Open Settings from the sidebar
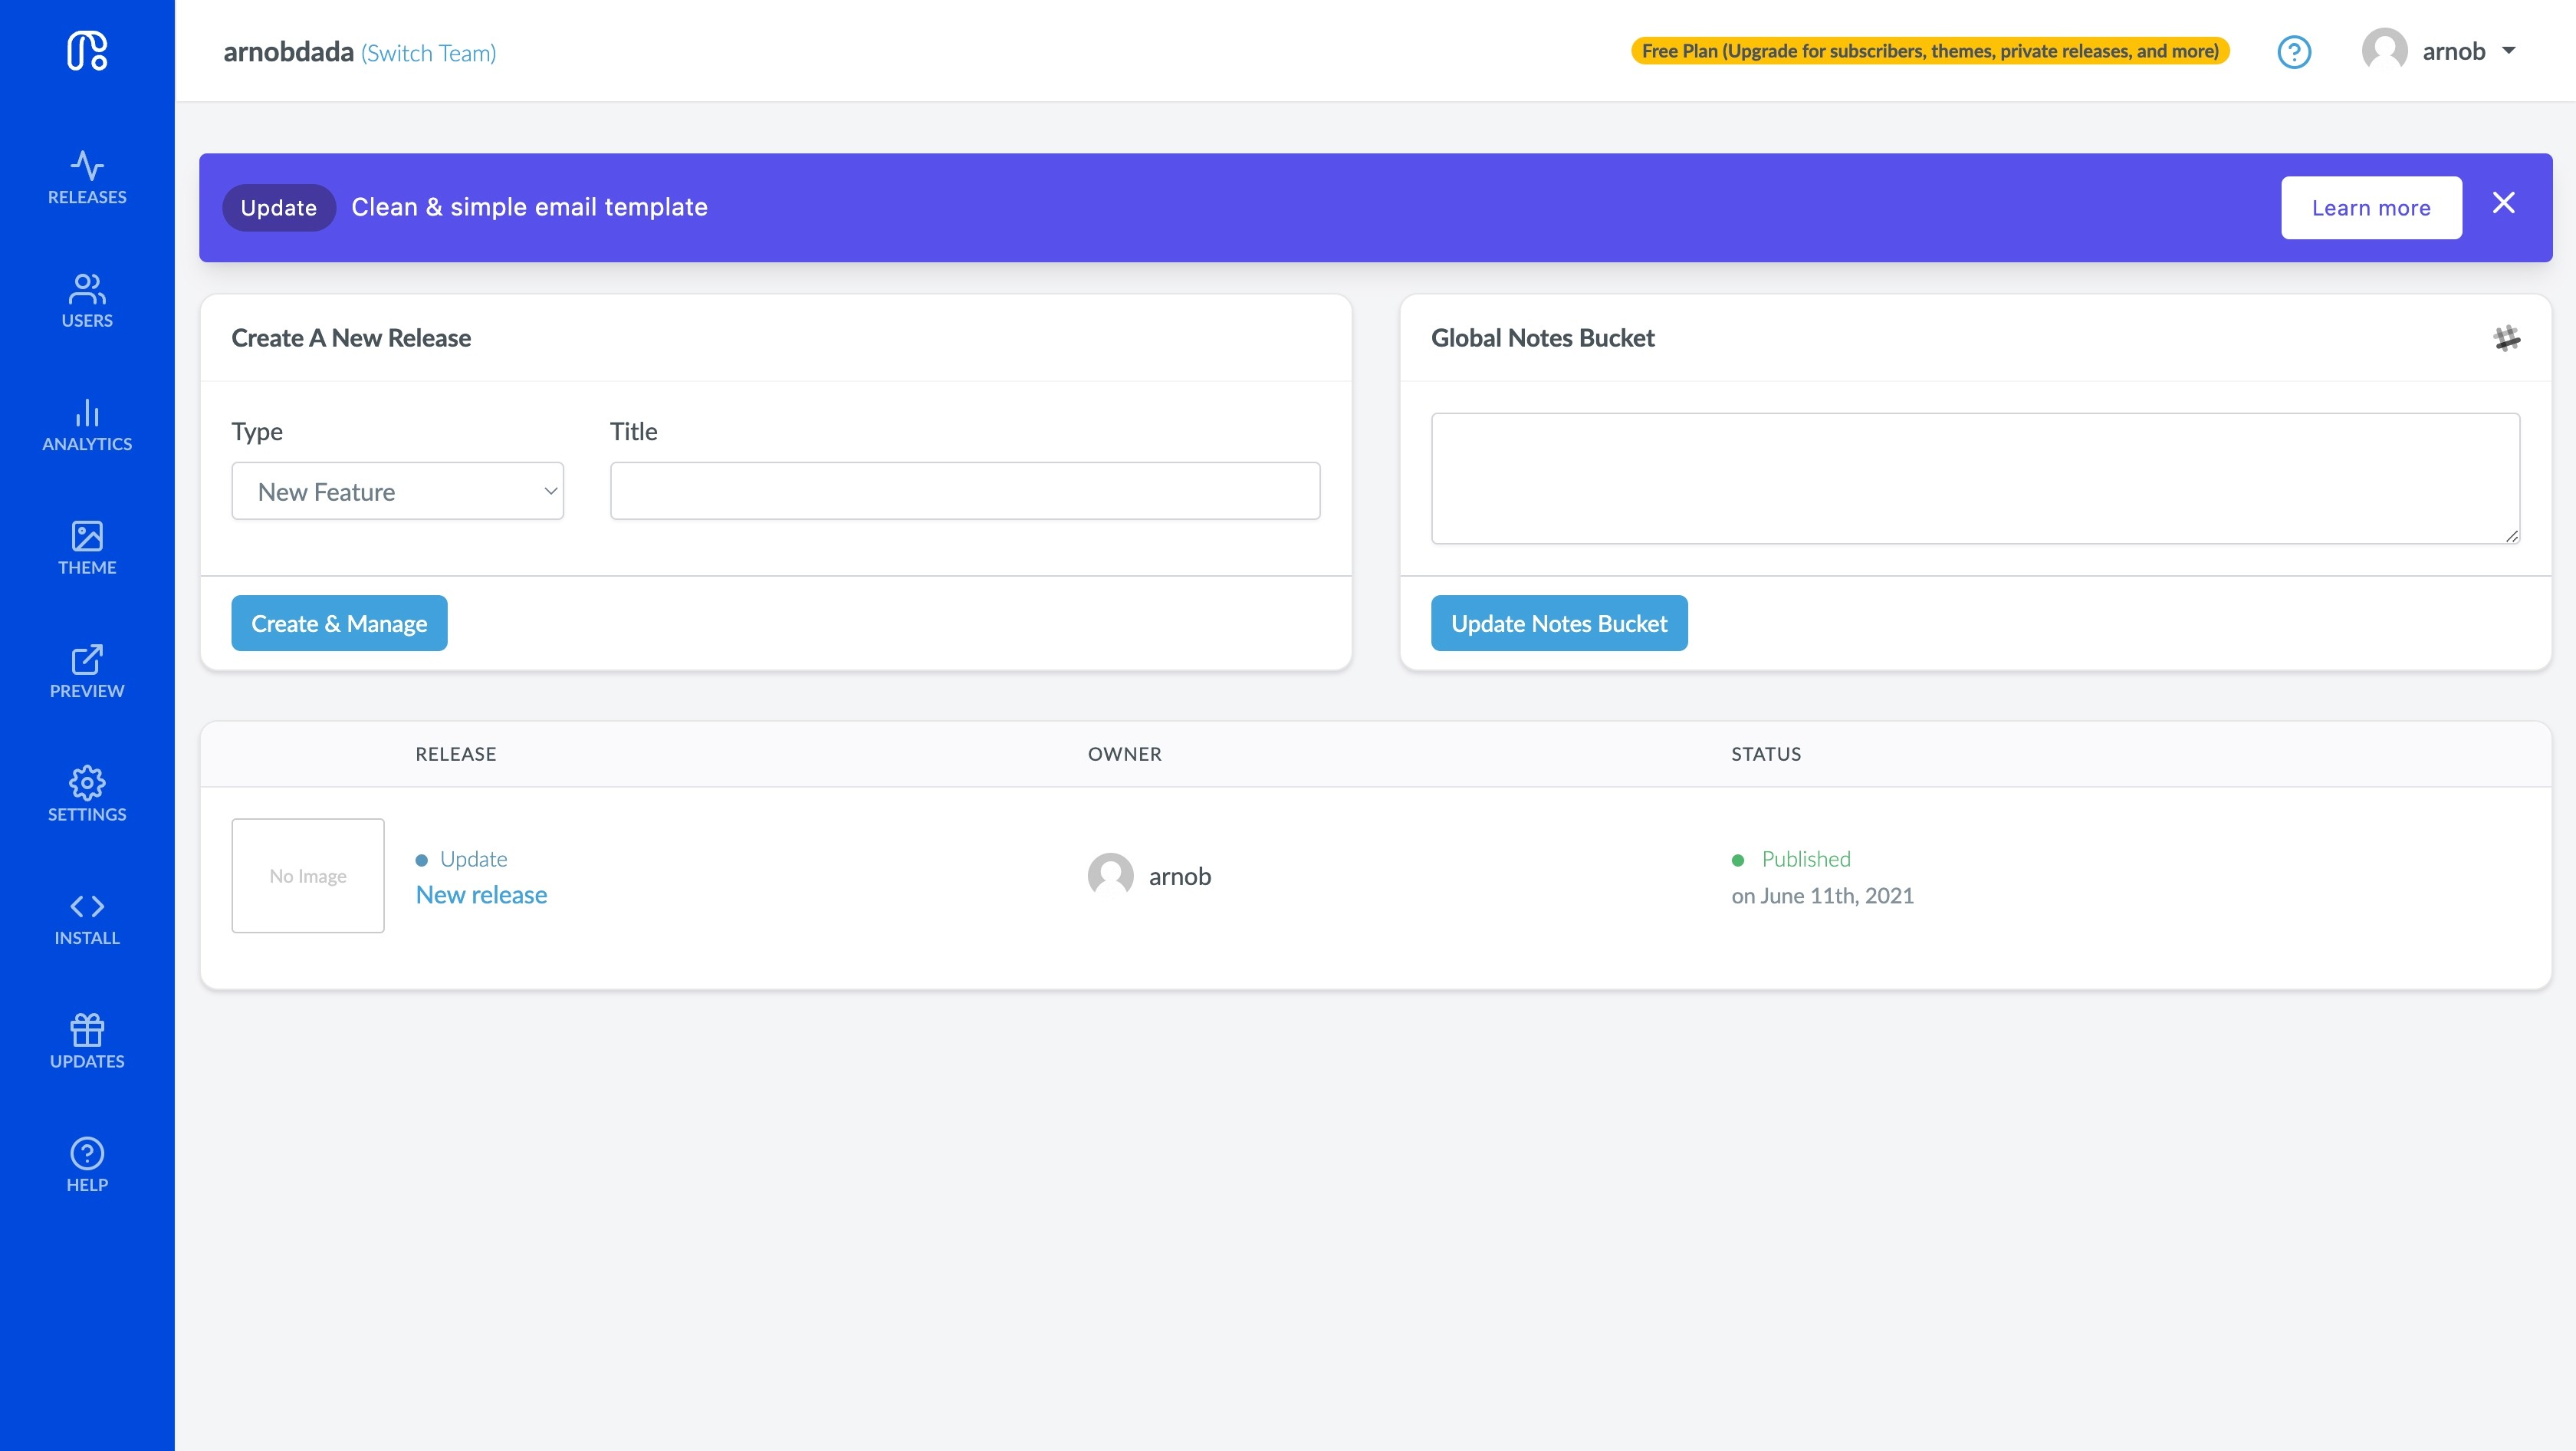2576x1451 pixels. click(87, 795)
